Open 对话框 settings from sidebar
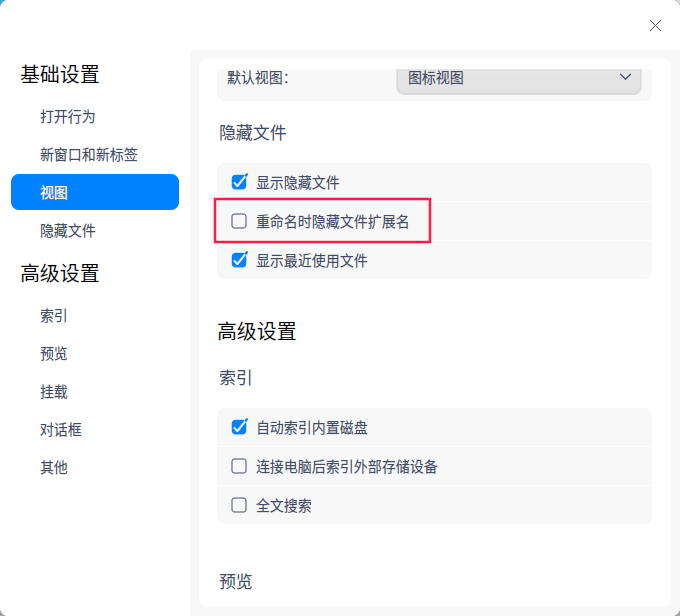Viewport: 680px width, 616px height. click(61, 429)
